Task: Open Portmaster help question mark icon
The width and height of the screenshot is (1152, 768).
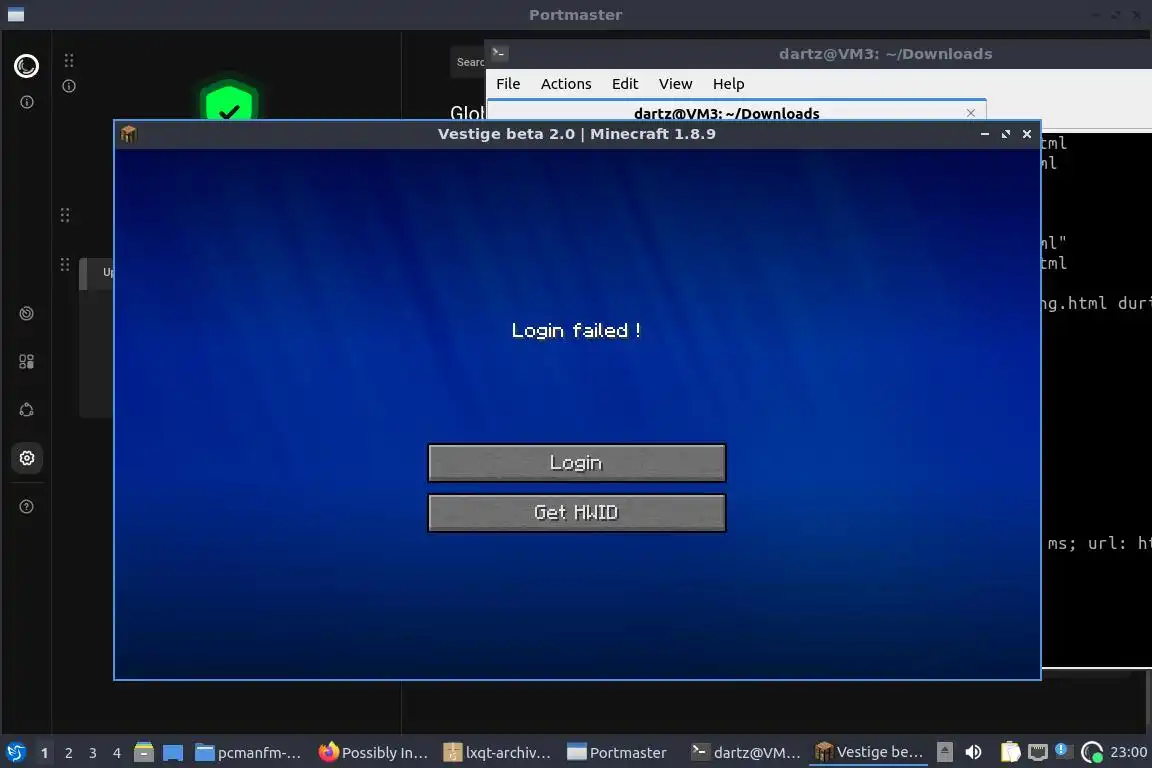Action: point(26,506)
